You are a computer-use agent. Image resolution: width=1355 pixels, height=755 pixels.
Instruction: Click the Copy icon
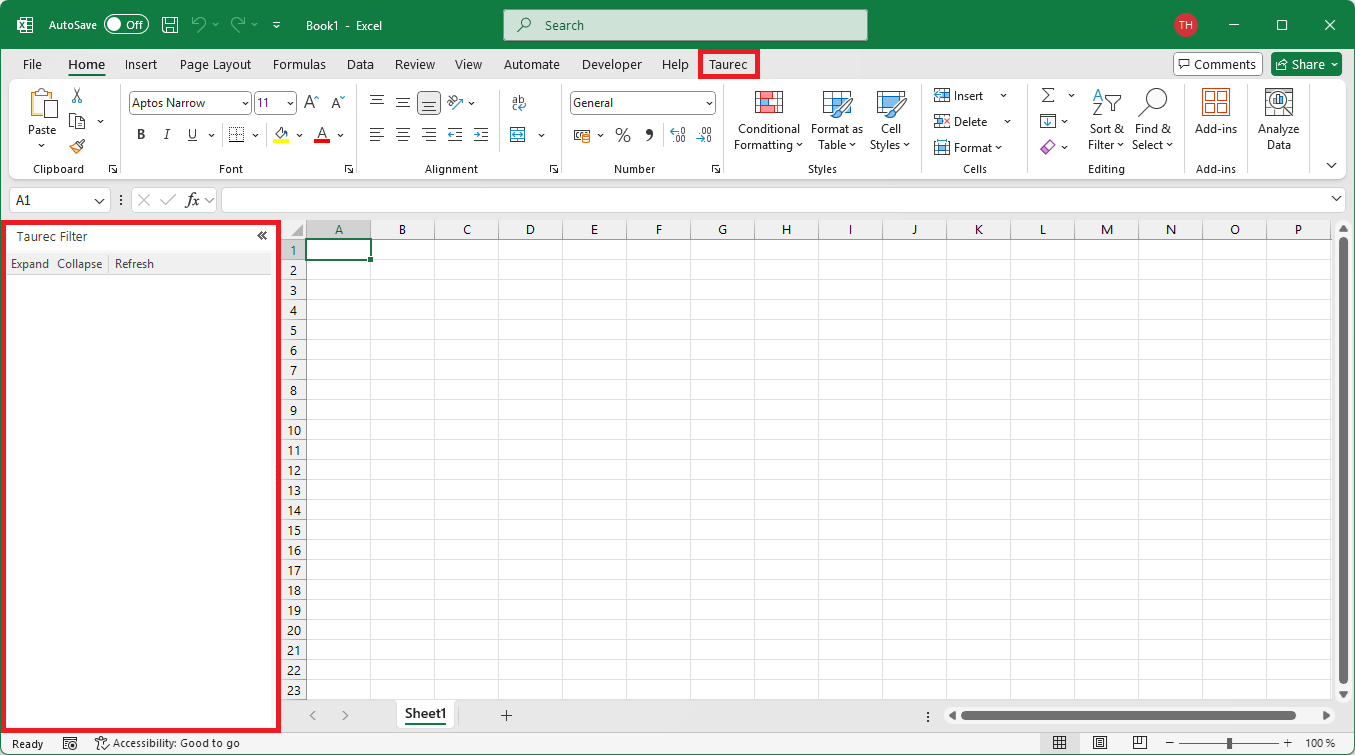[x=77, y=121]
